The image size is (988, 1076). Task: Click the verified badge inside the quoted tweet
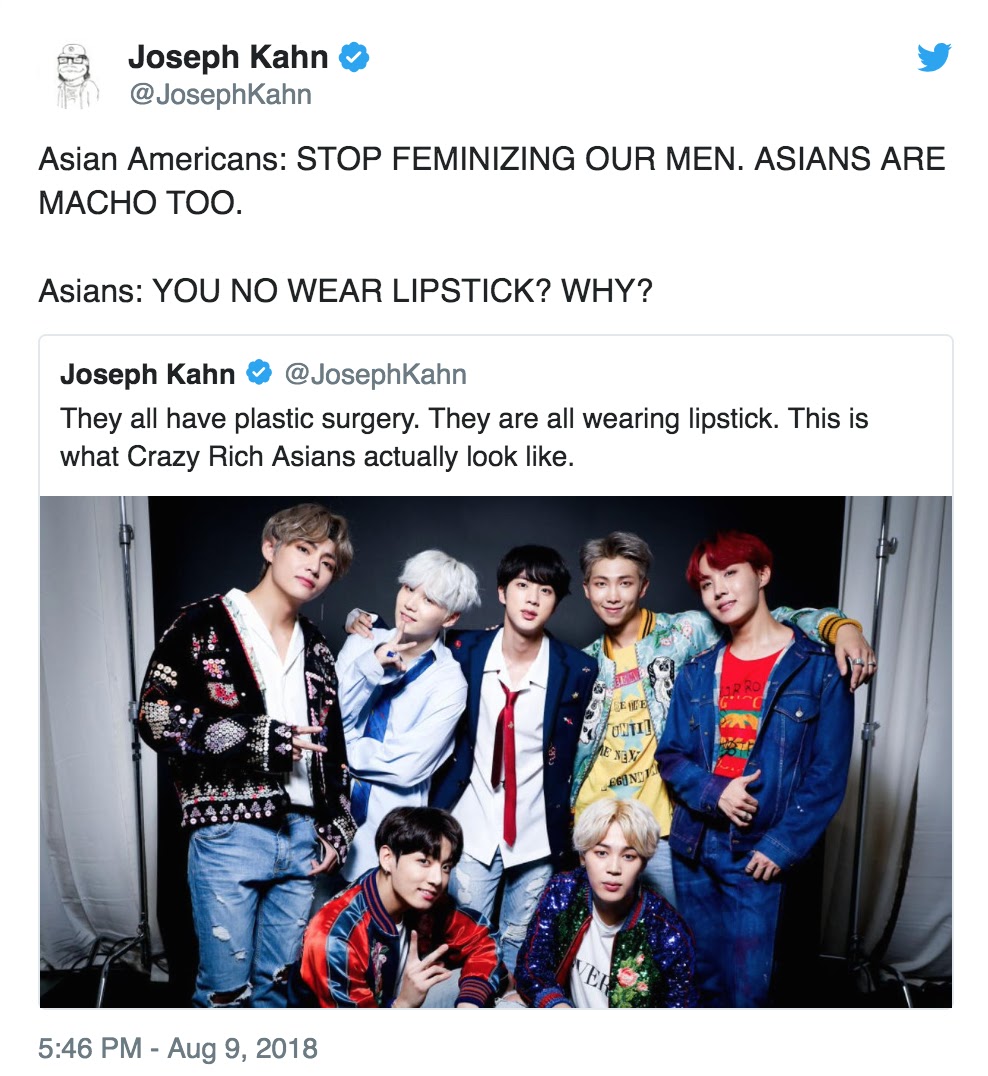[x=259, y=373]
